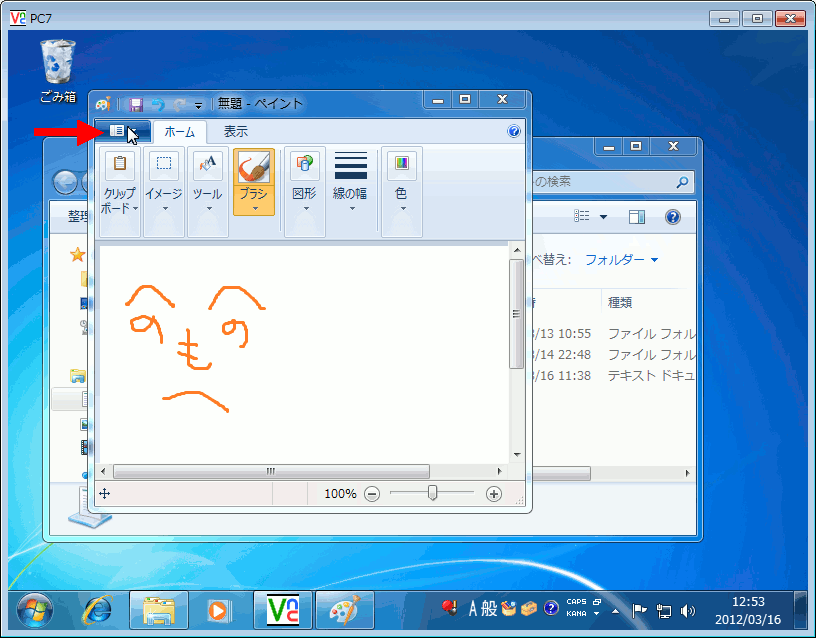Click the Undo arrow icon in Paint's title bar

point(158,103)
